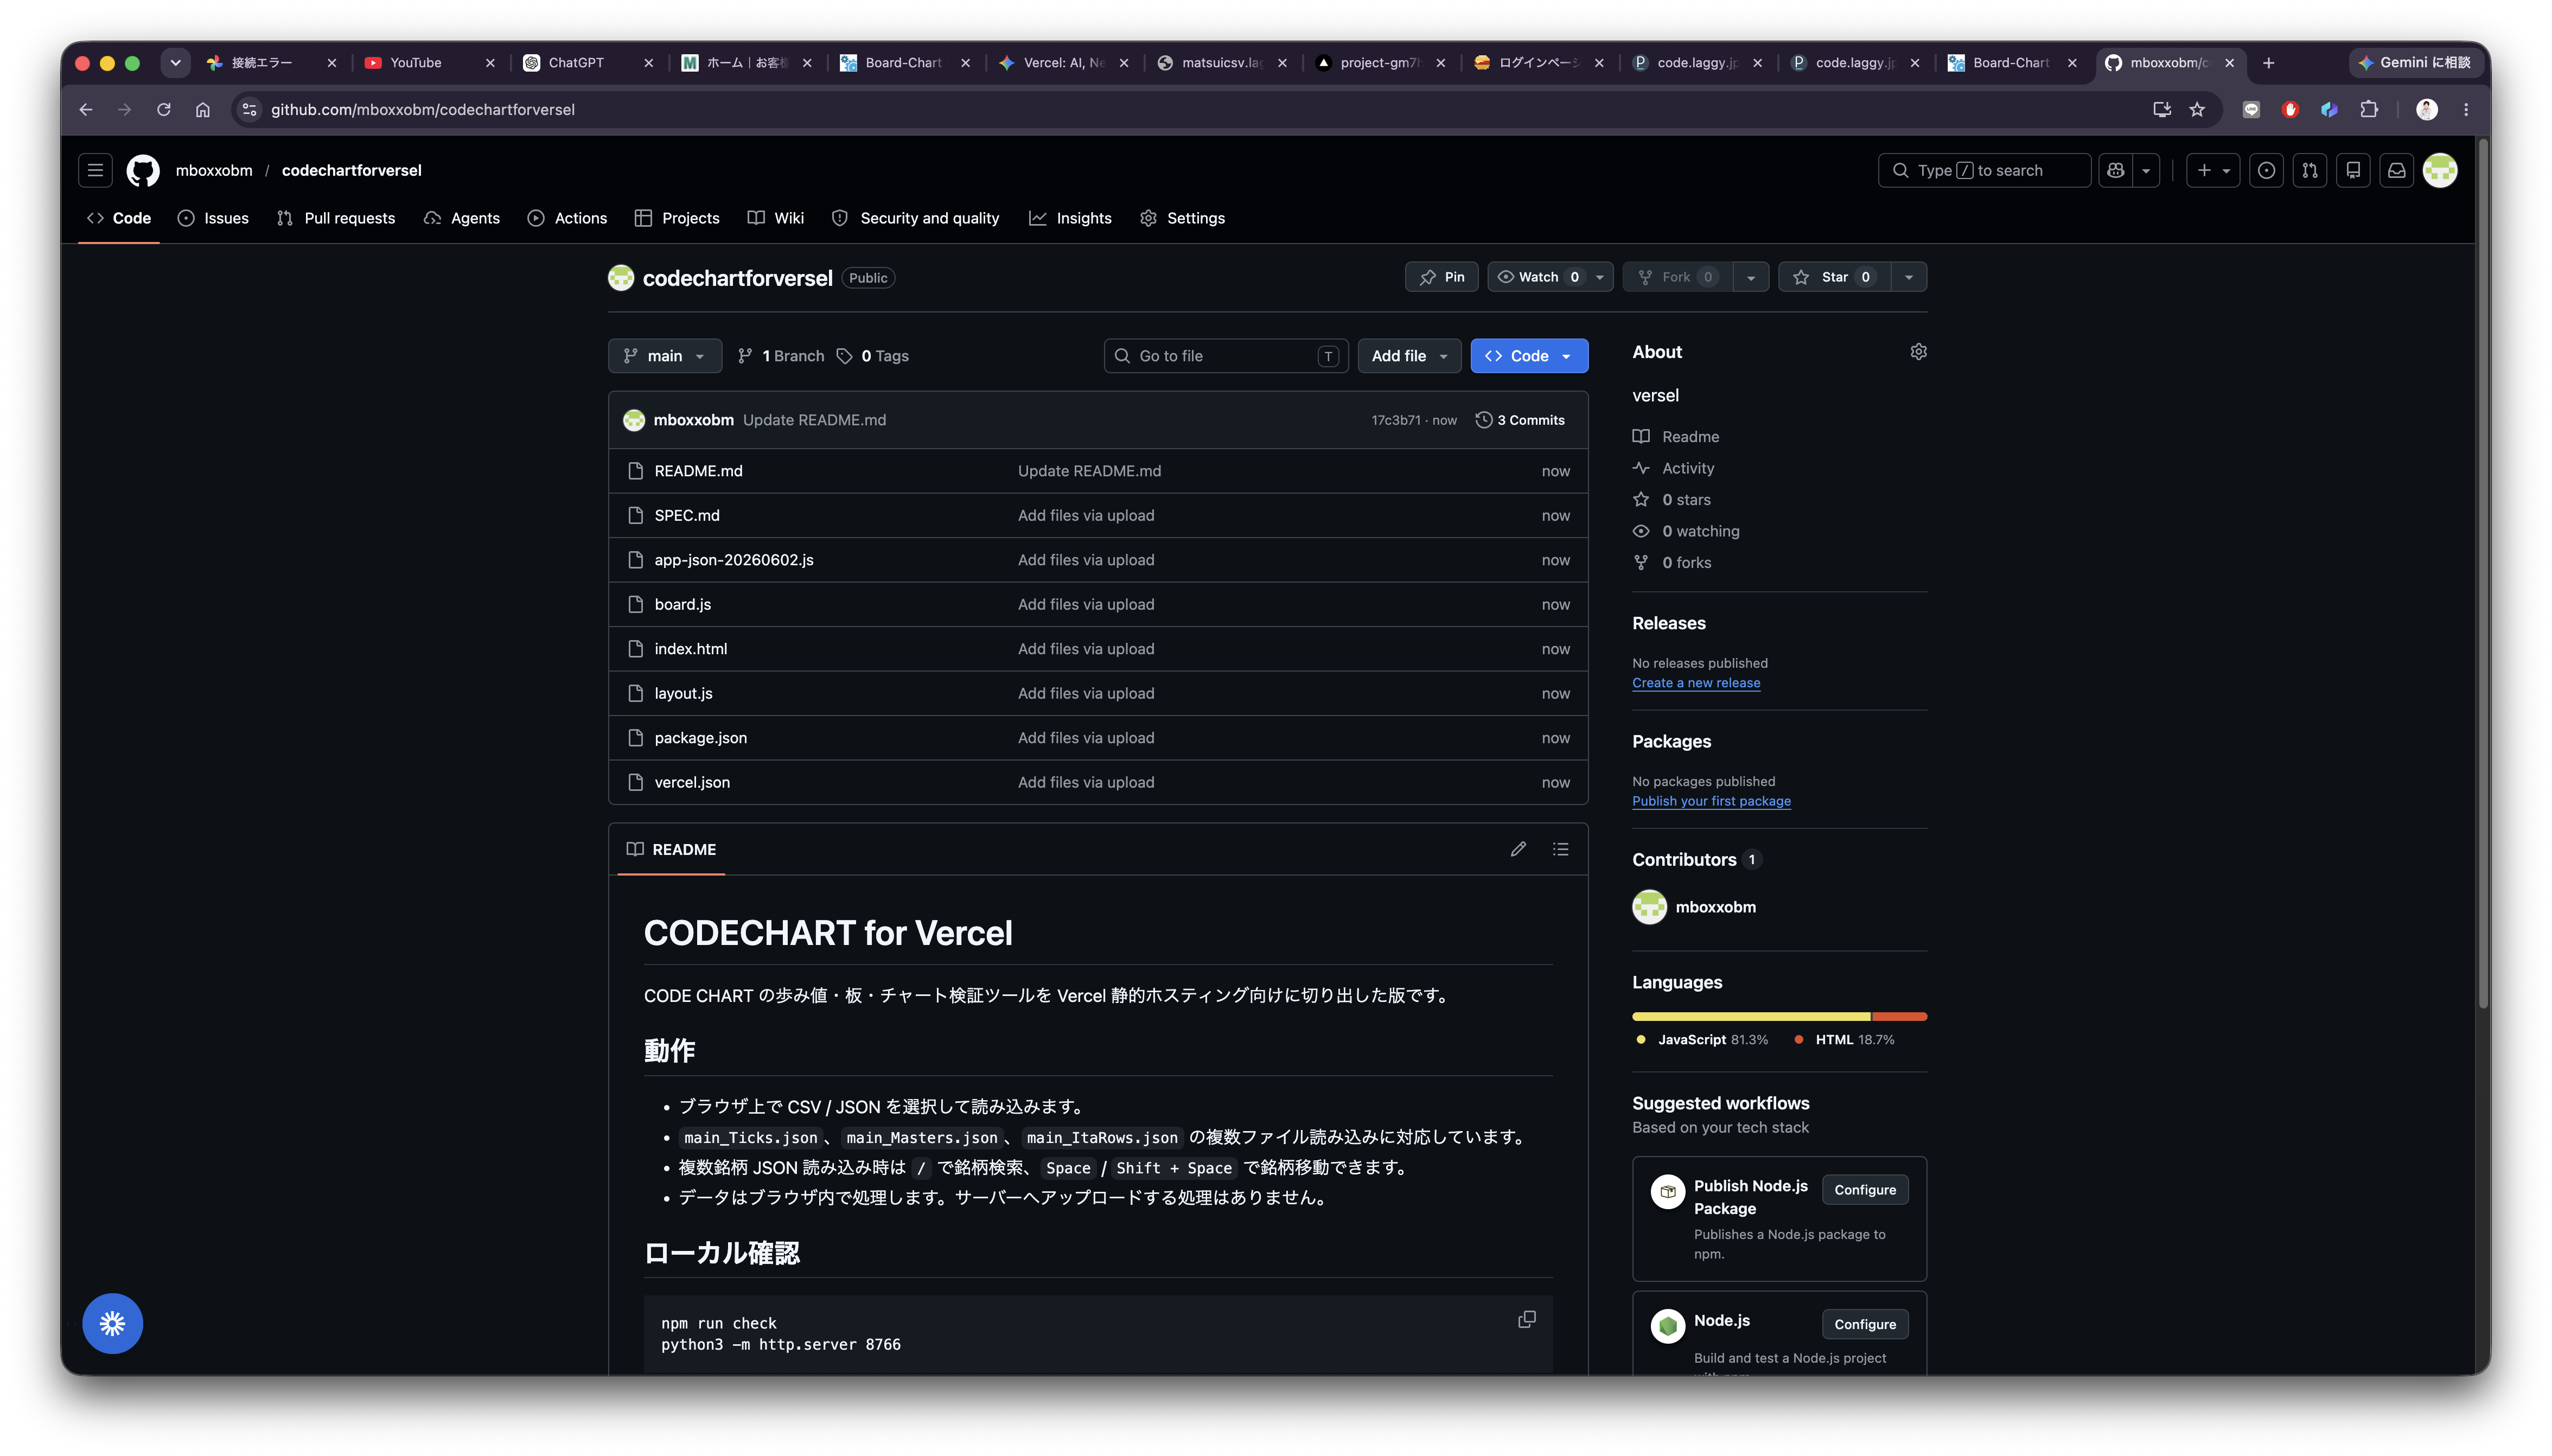Click the install app icon in address bar
Image resolution: width=2552 pixels, height=1456 pixels.
(2161, 110)
